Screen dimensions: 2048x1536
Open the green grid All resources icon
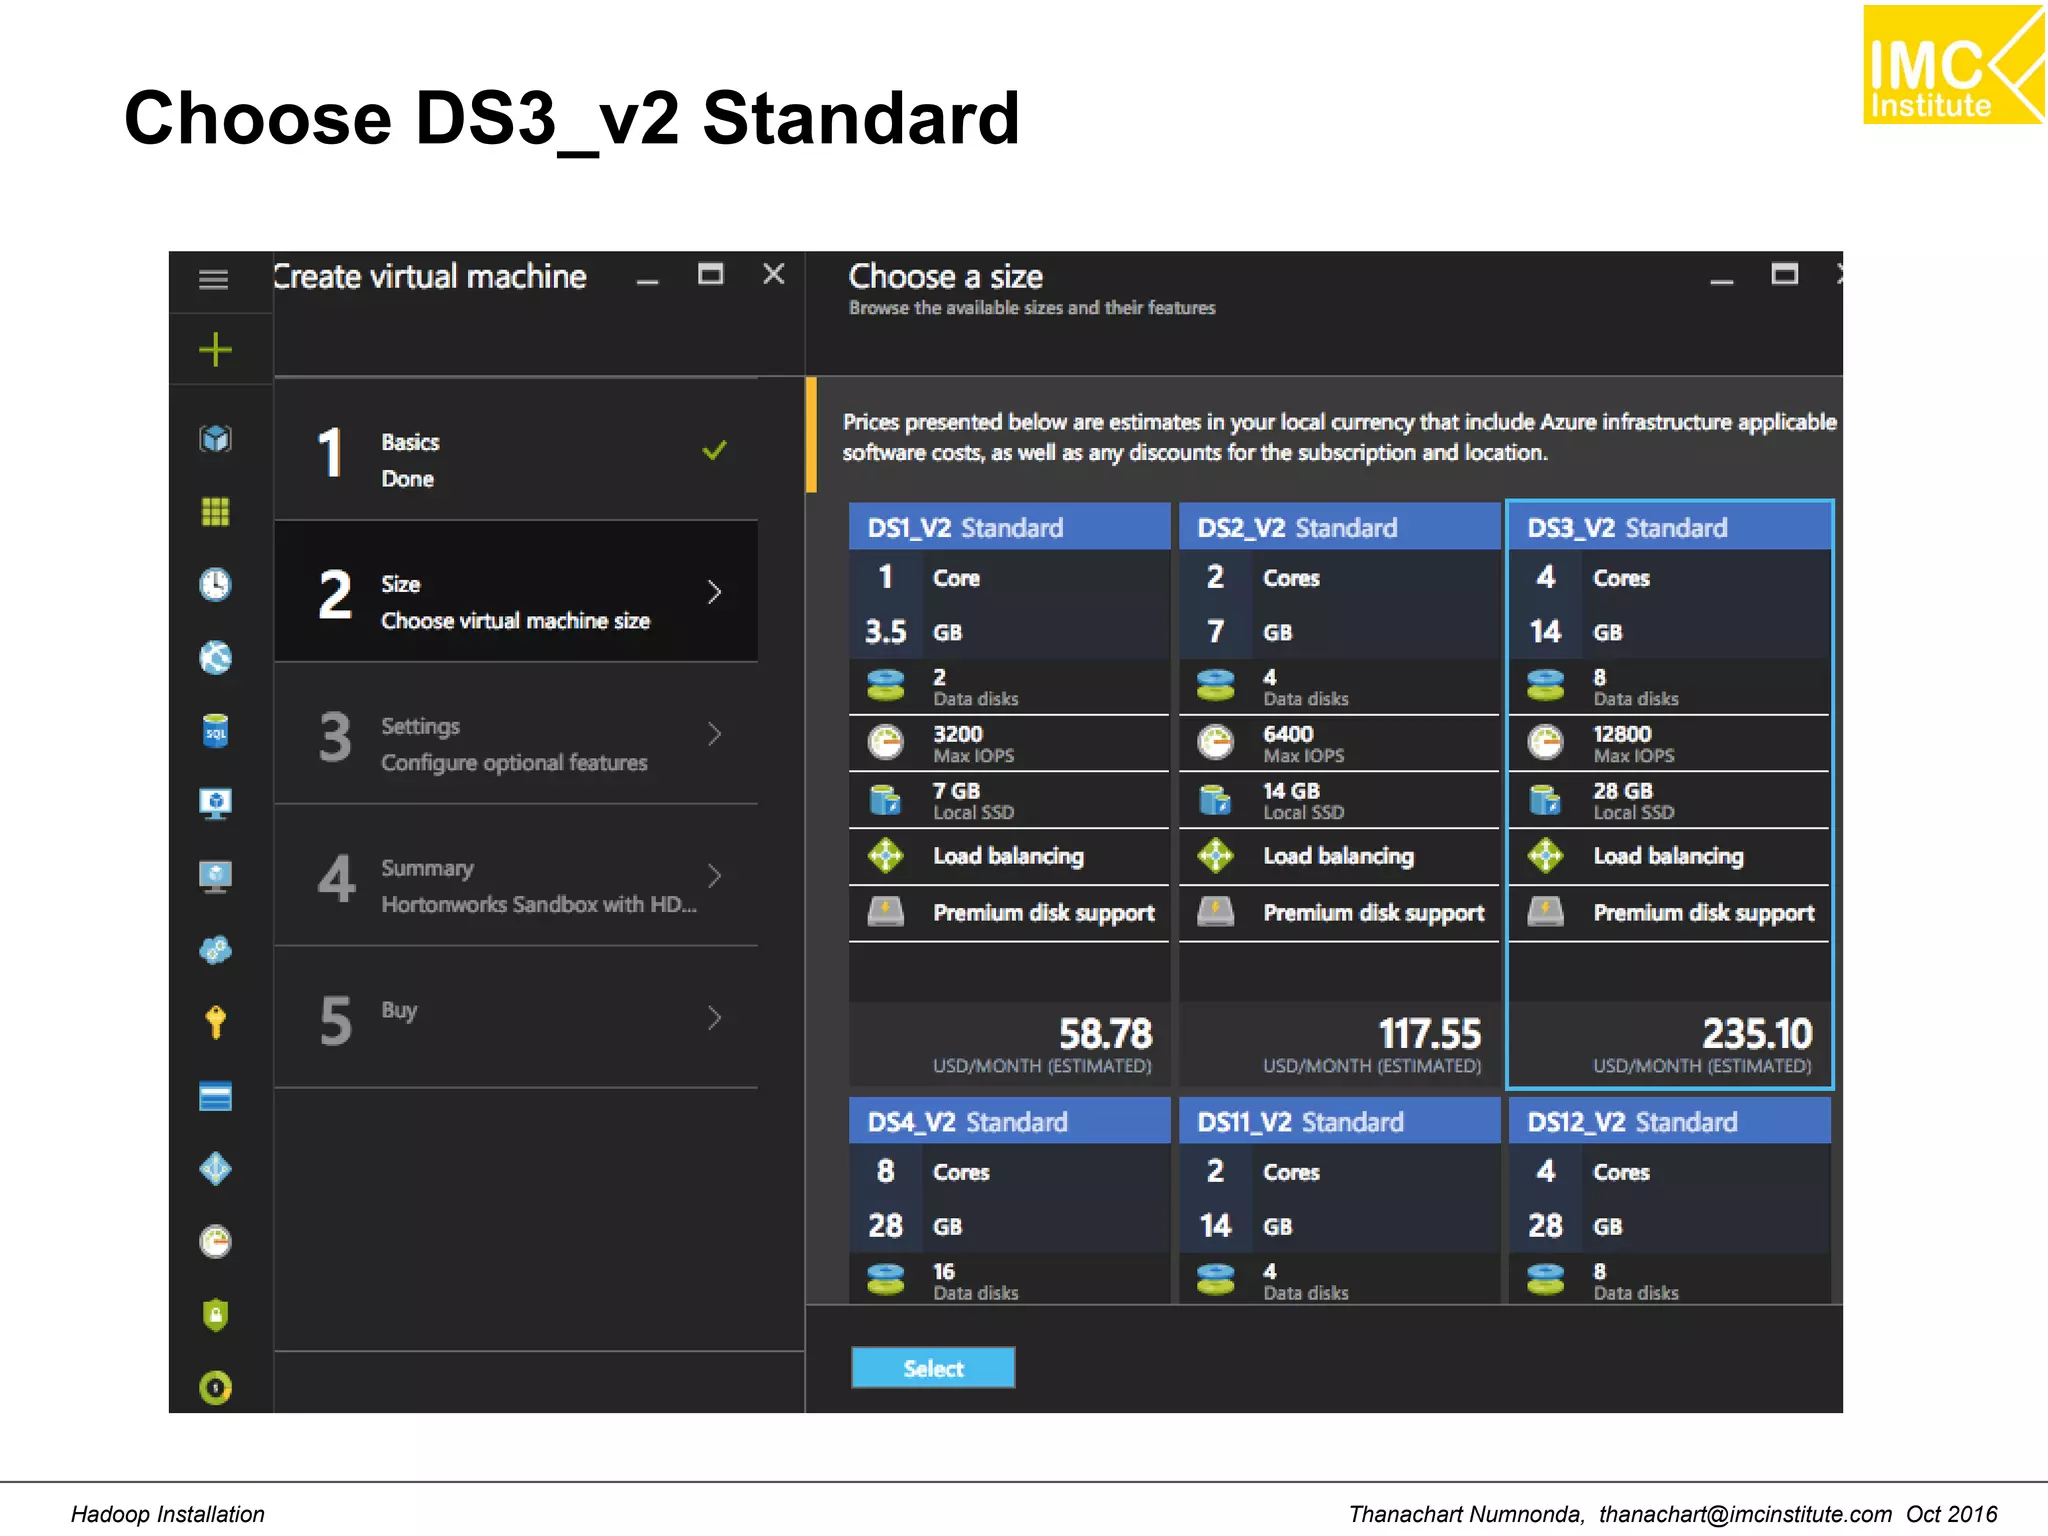coord(215,512)
